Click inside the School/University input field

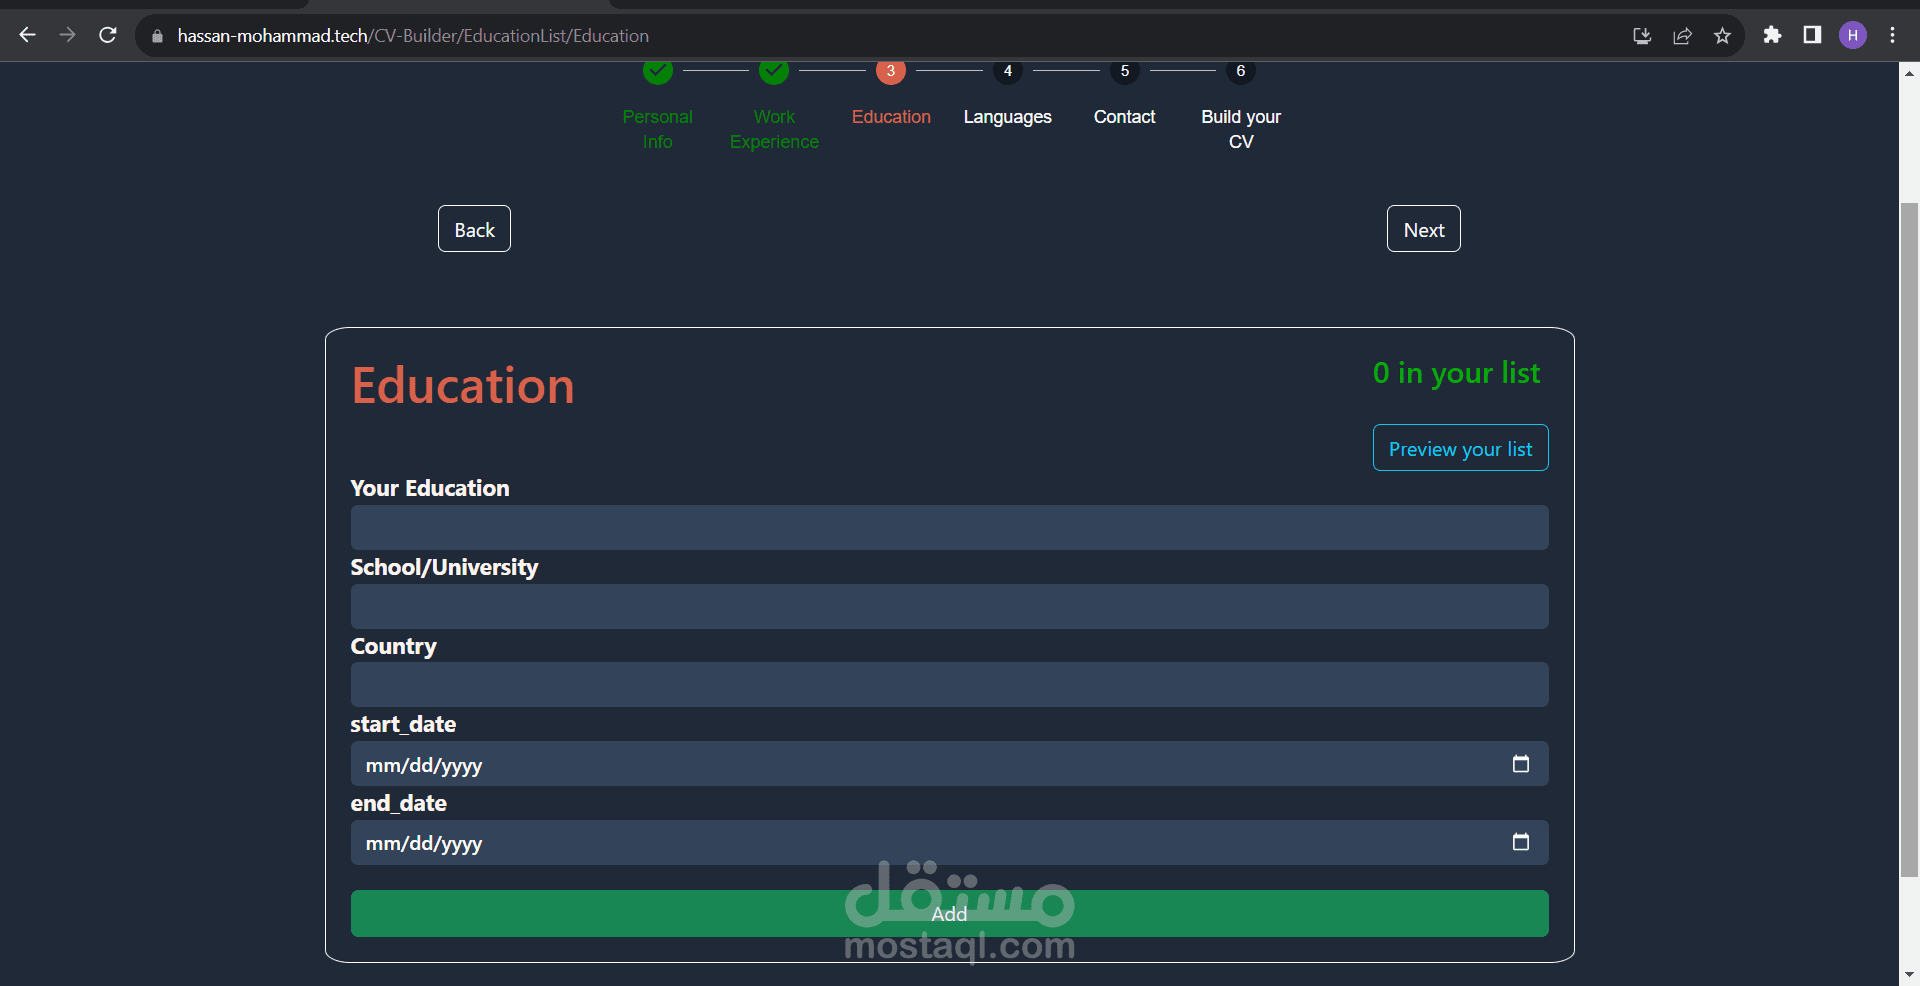click(948, 606)
